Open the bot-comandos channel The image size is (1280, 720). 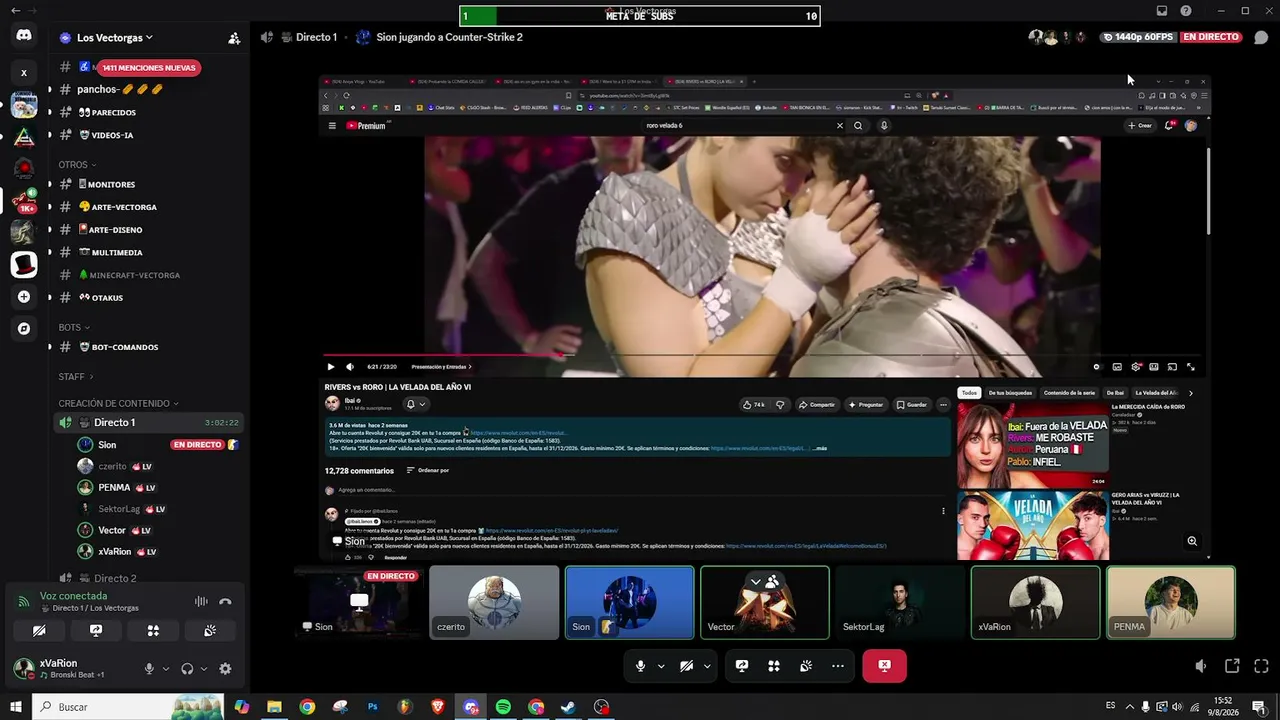[x=149, y=347]
